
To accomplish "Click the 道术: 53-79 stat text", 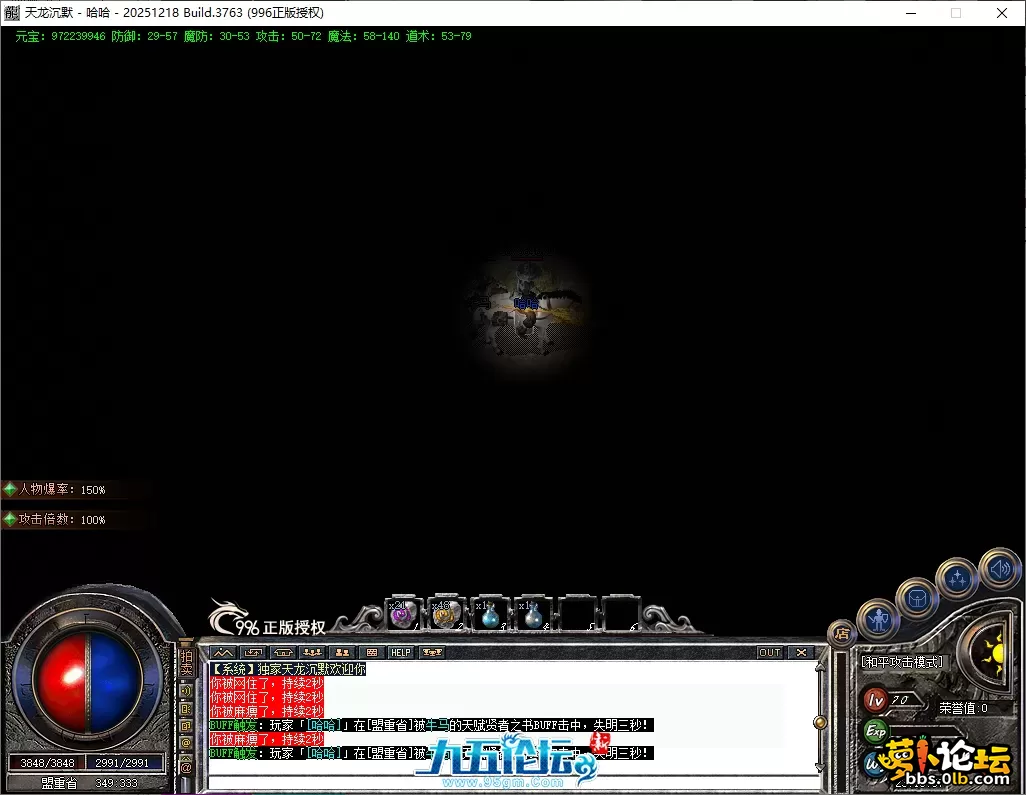I will (x=438, y=36).
